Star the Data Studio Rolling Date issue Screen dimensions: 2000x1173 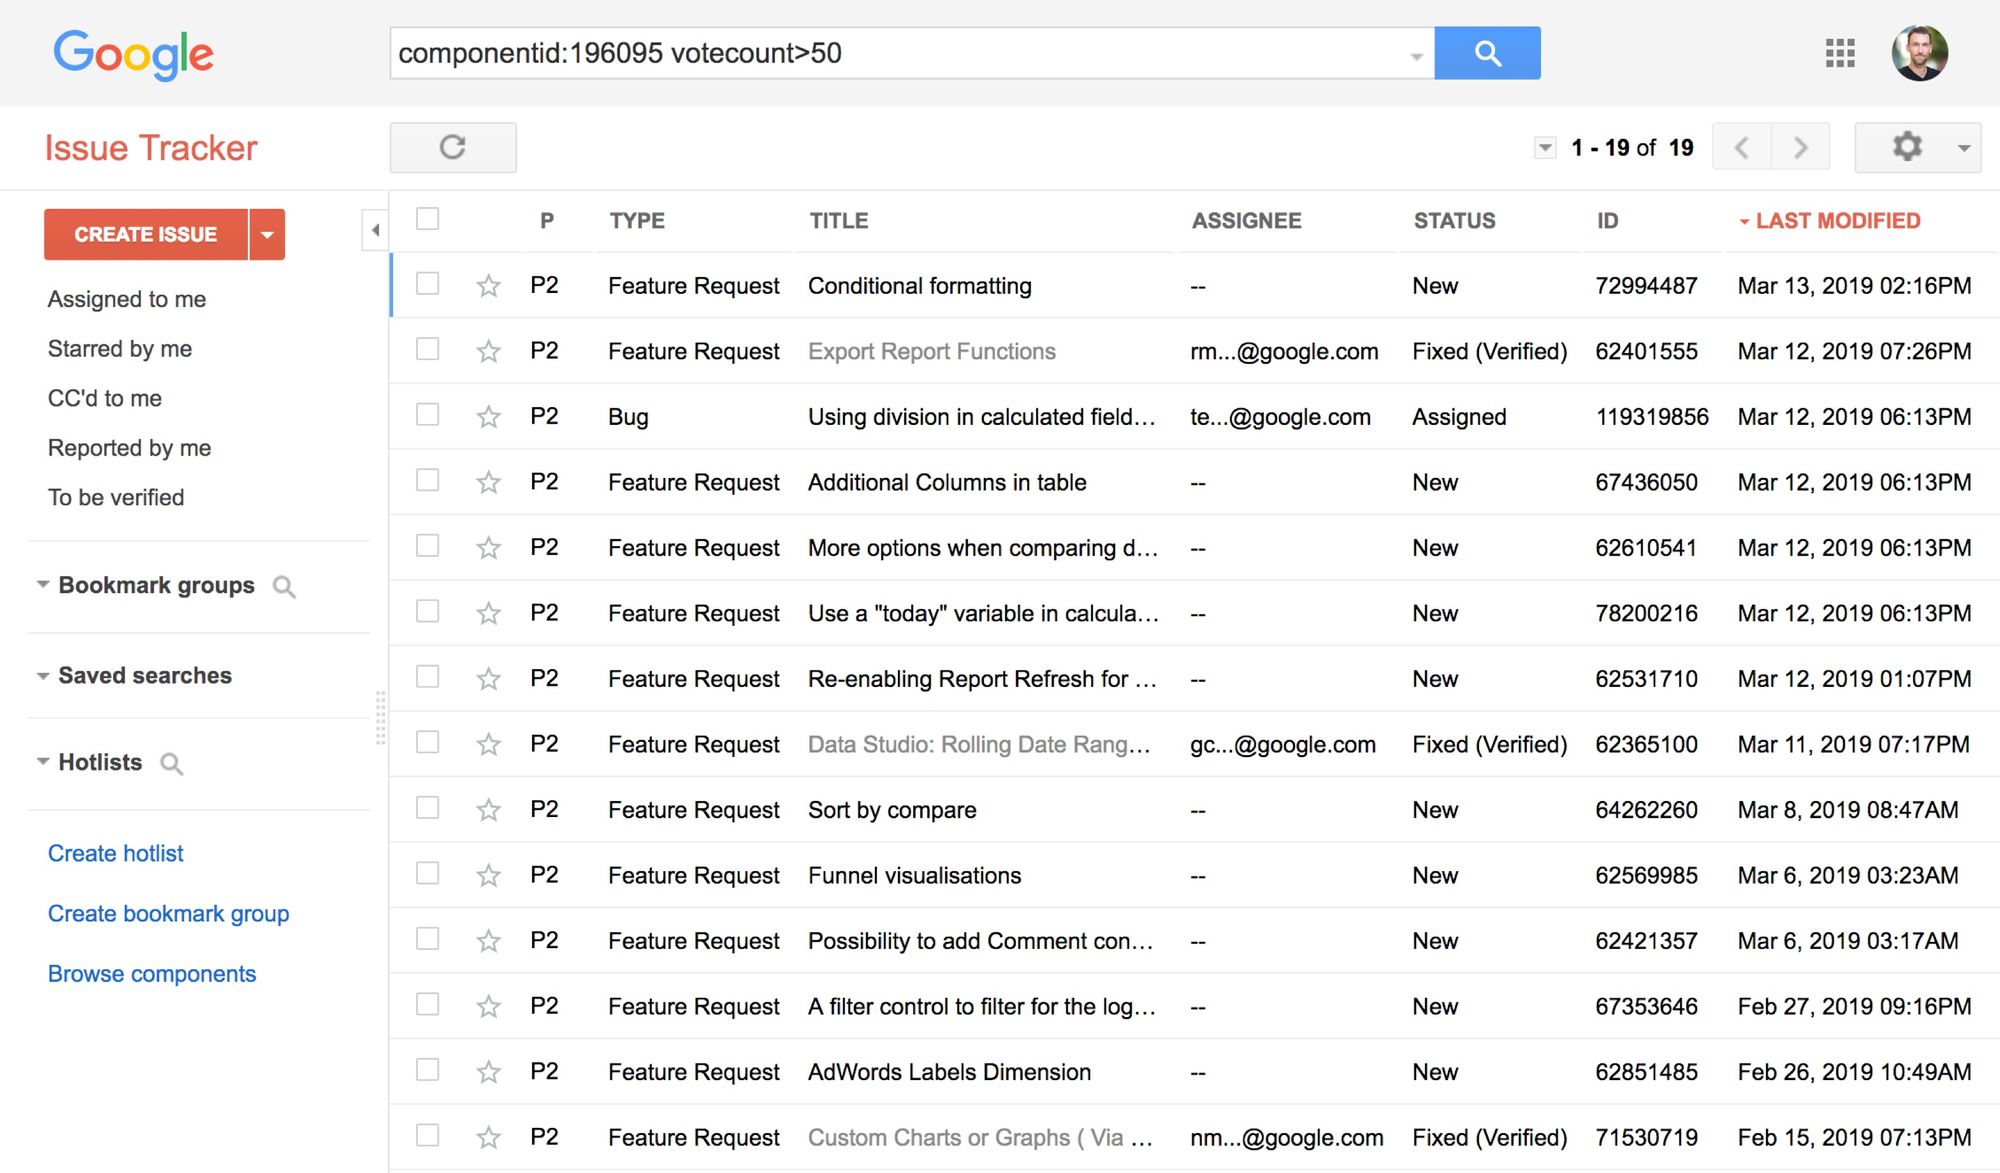pyautogui.click(x=488, y=744)
